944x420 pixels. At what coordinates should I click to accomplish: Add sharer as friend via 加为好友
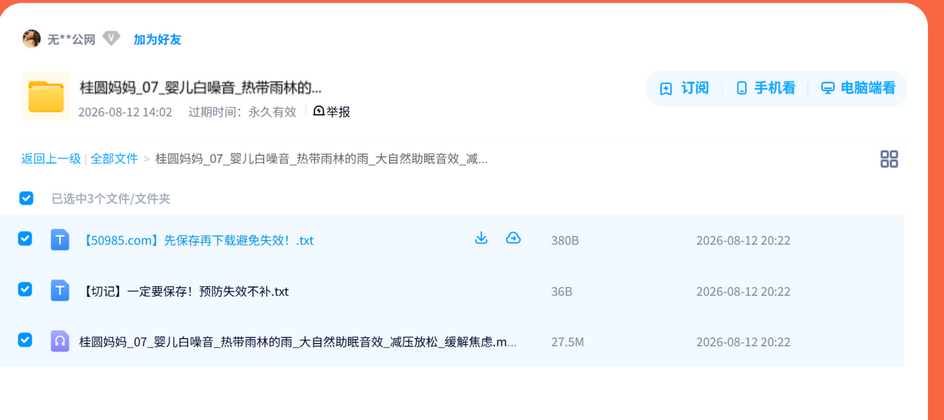pyautogui.click(x=157, y=40)
